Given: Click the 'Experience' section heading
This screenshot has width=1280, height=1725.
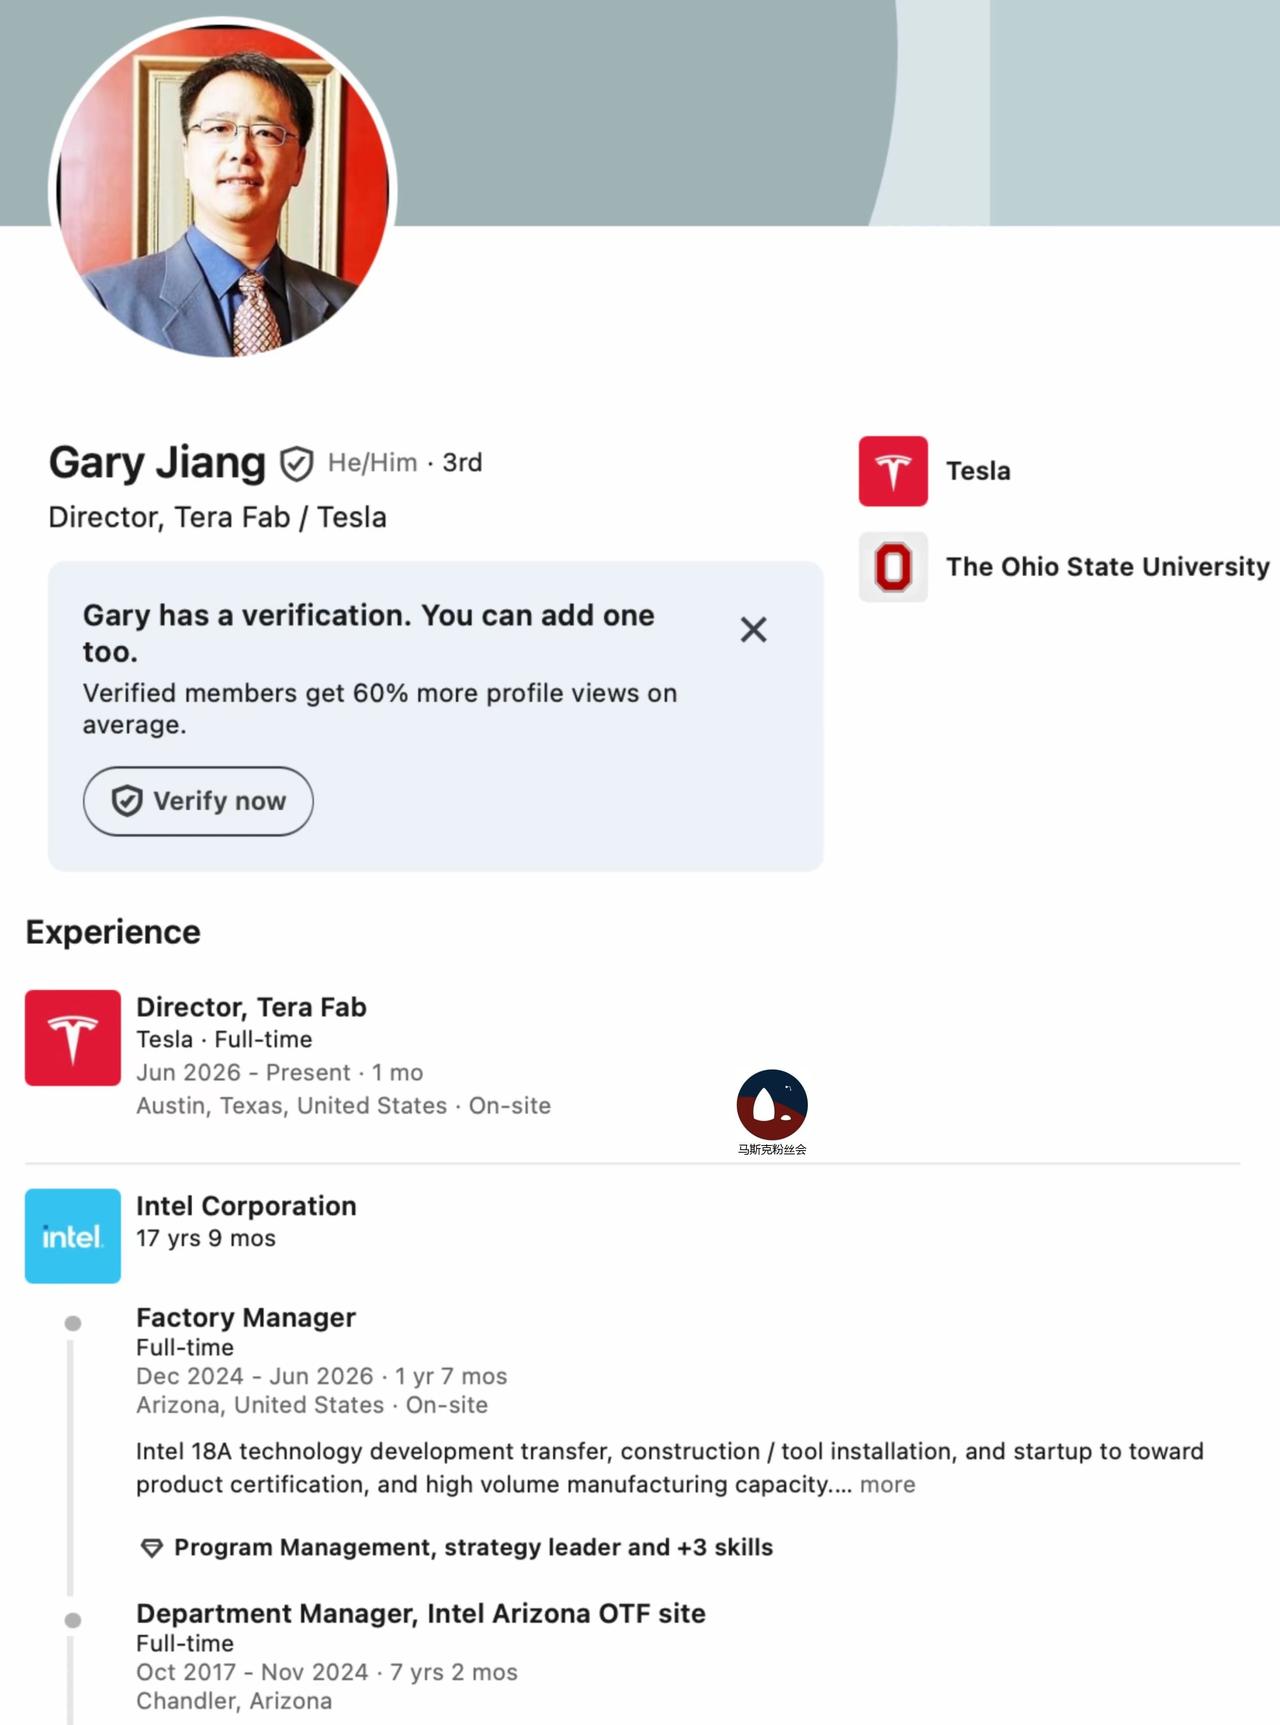Looking at the screenshot, I should [x=113, y=932].
